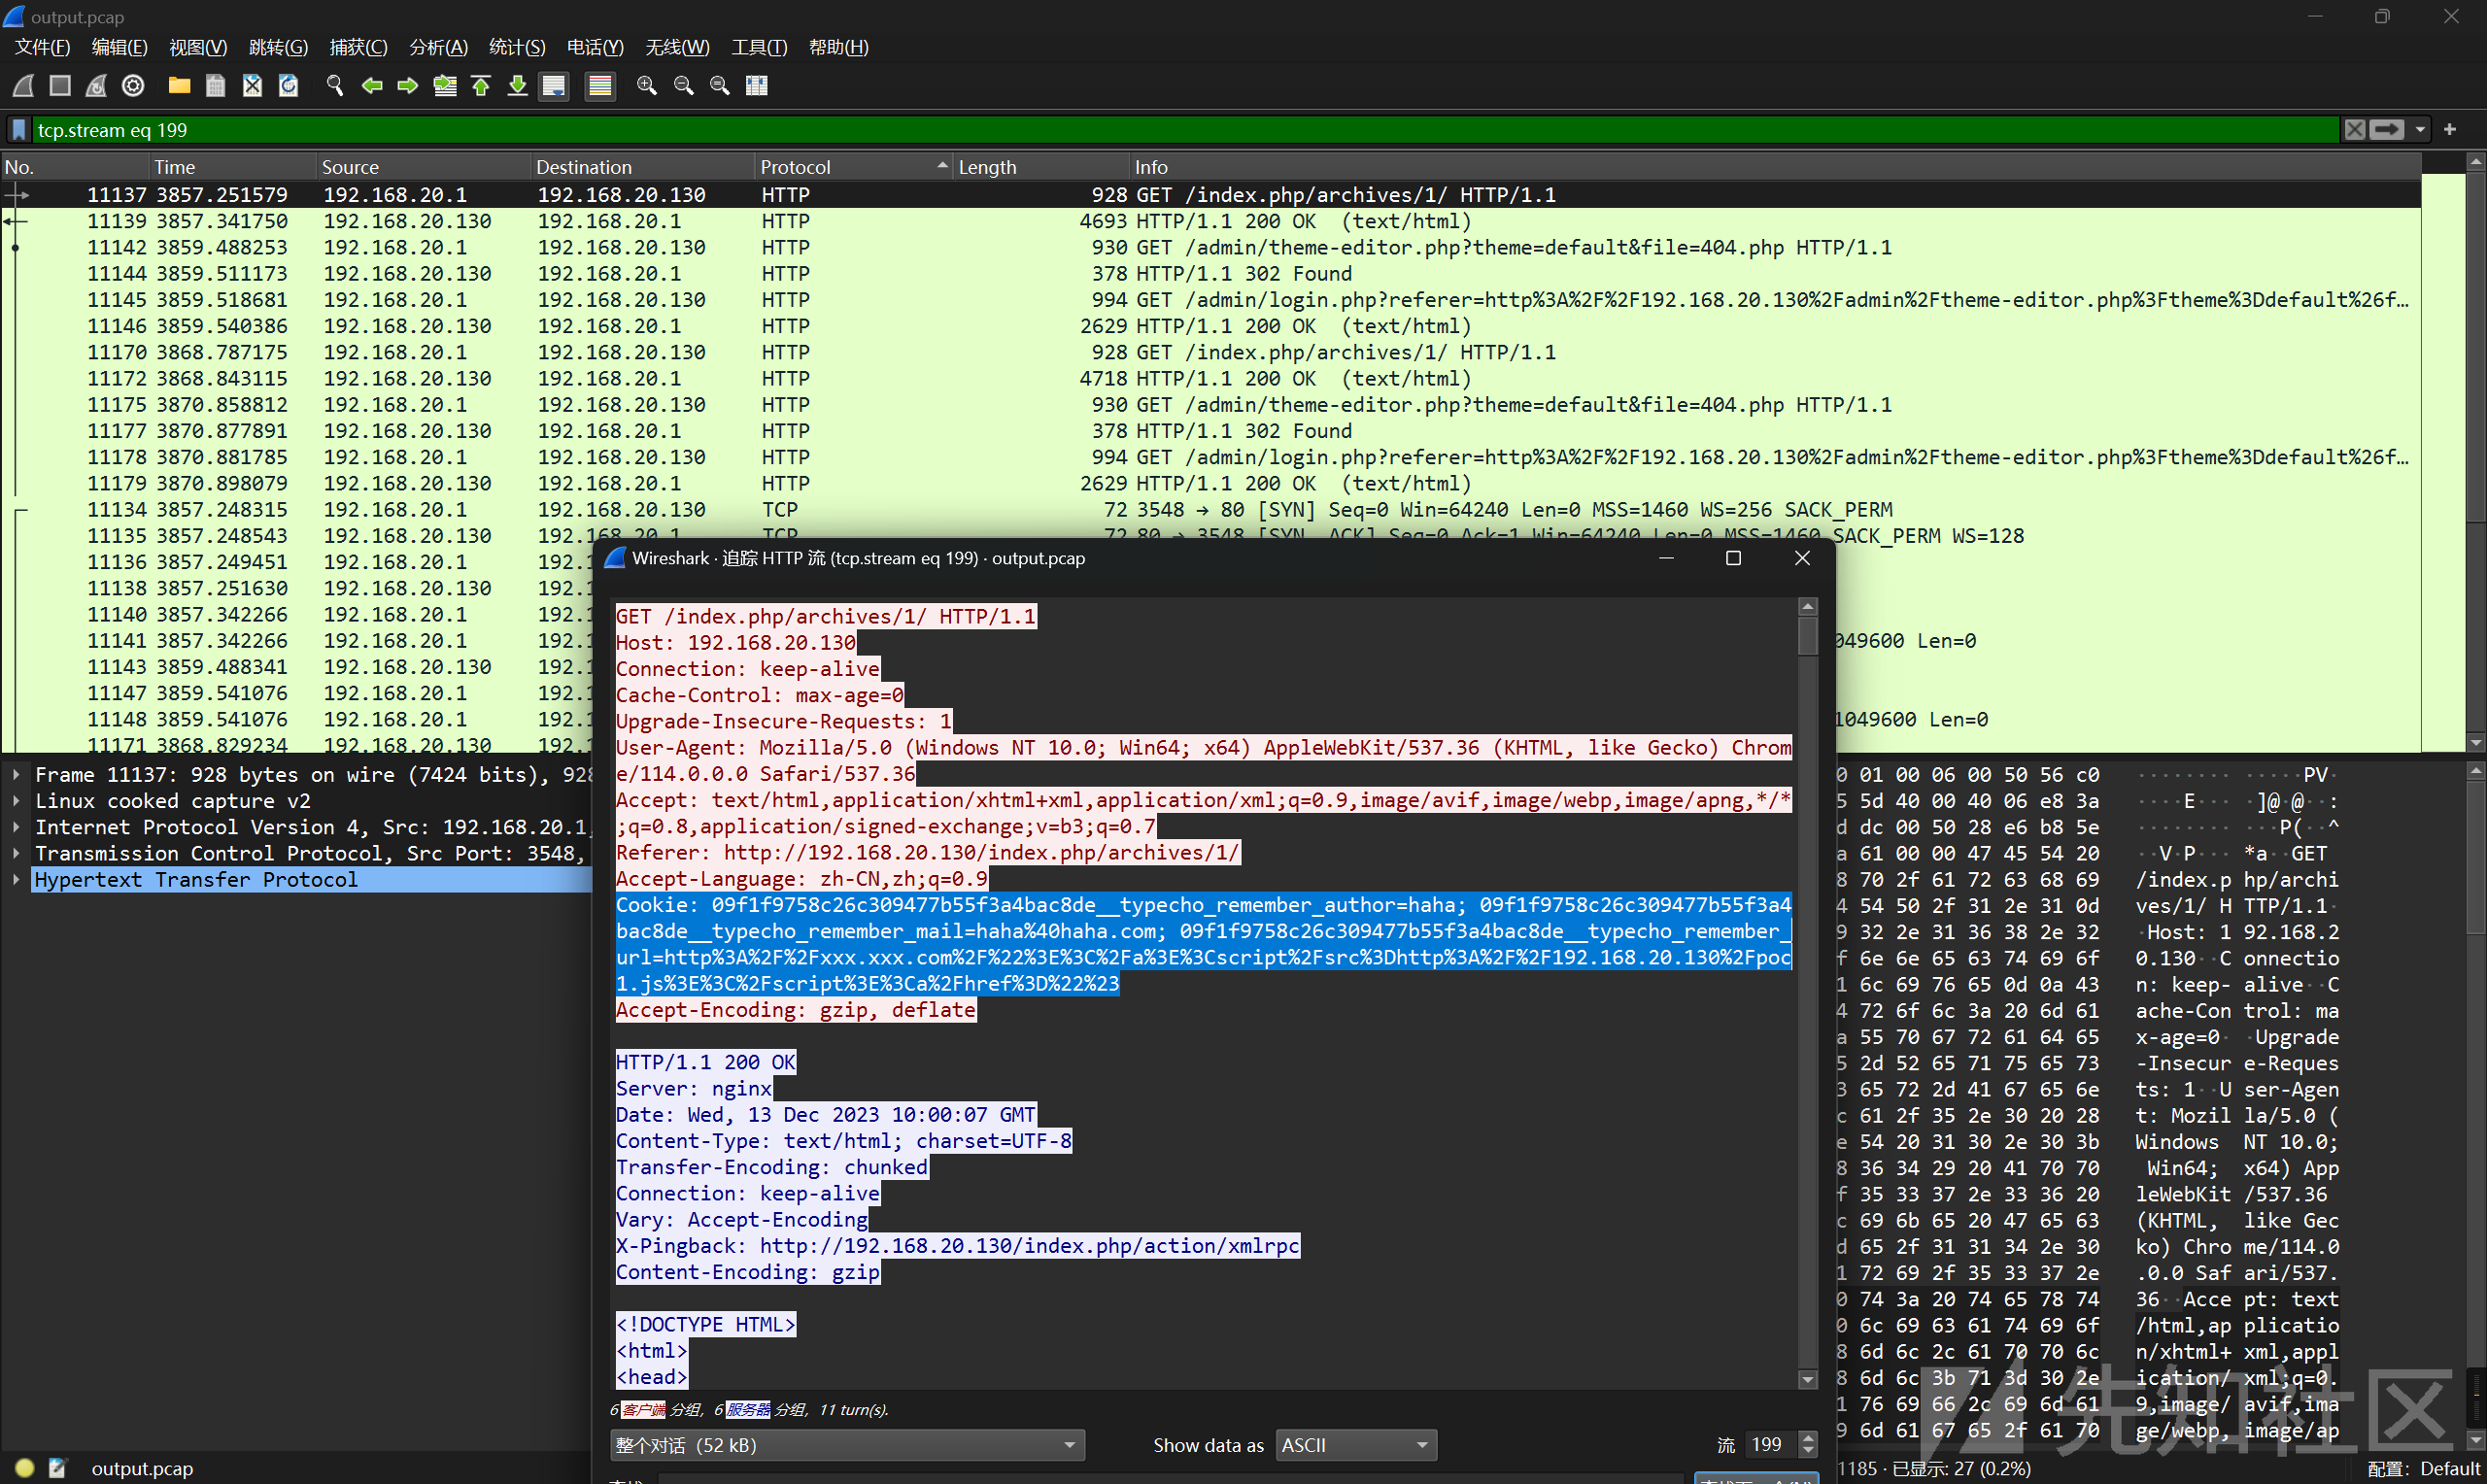Open 捕获(C) menu
Viewport: 2487px width, 1484px height.
tap(358, 47)
